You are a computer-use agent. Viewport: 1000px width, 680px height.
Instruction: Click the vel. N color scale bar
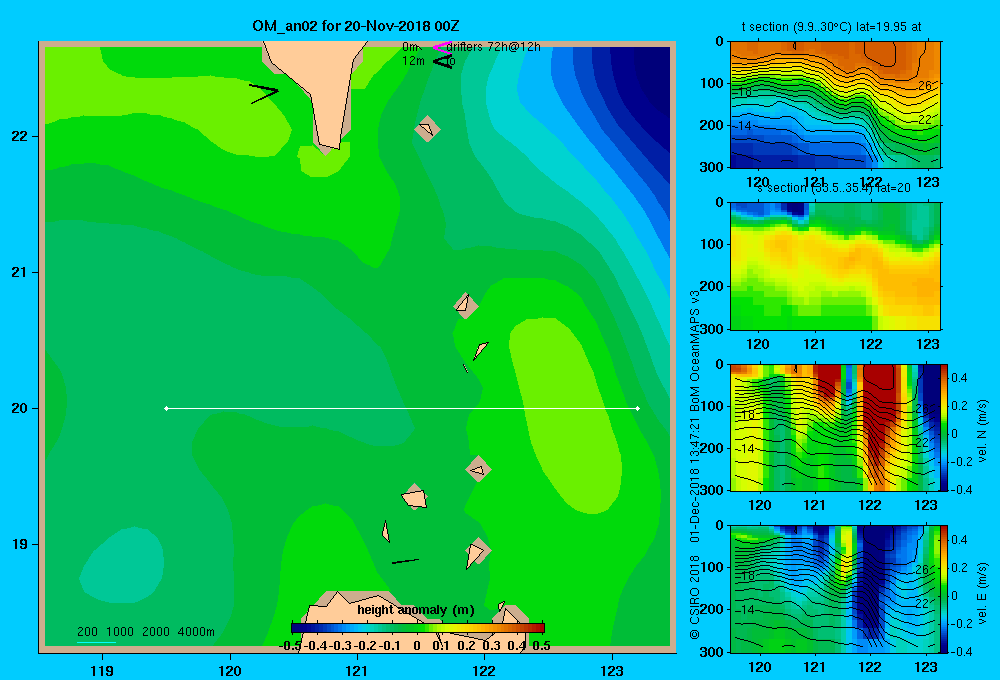[945, 427]
